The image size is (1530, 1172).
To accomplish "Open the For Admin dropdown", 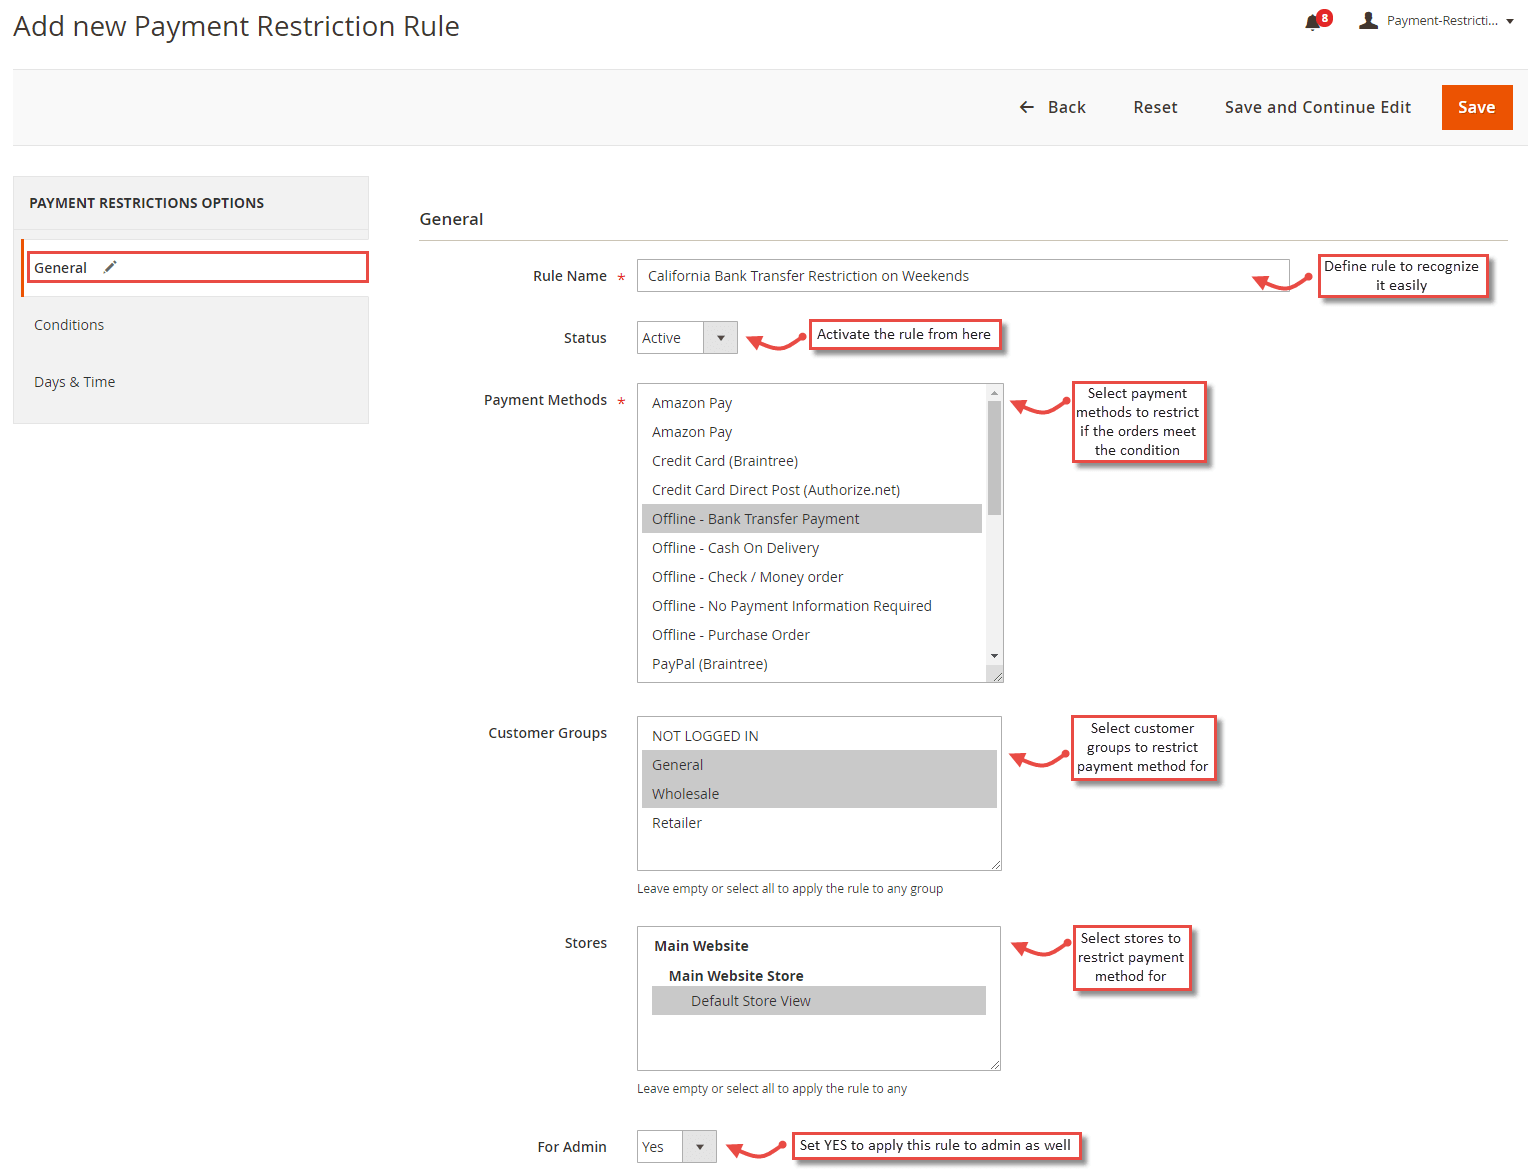I will coord(702,1146).
